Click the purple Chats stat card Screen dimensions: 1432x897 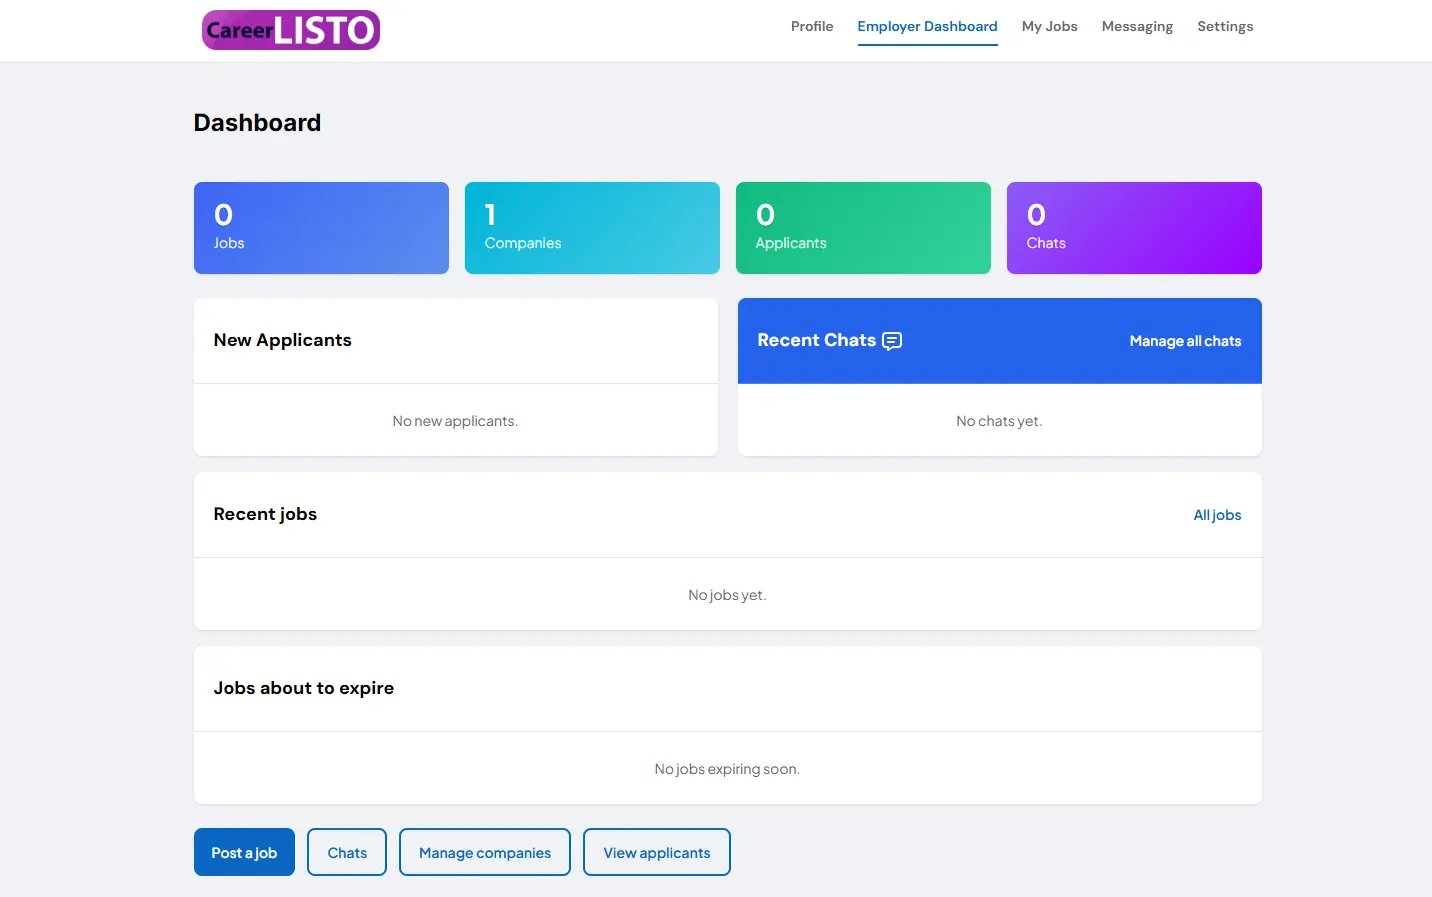[1134, 228]
